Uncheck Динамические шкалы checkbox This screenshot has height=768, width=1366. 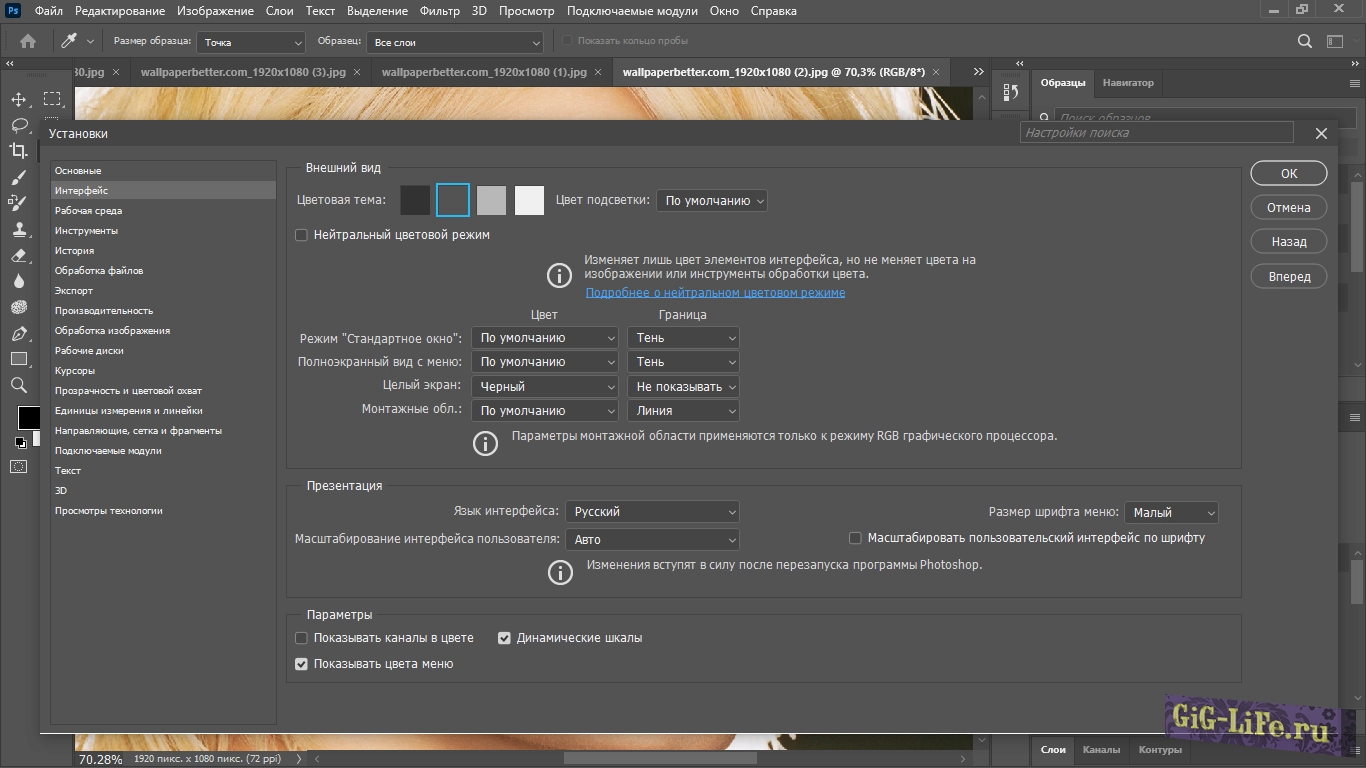click(x=504, y=638)
